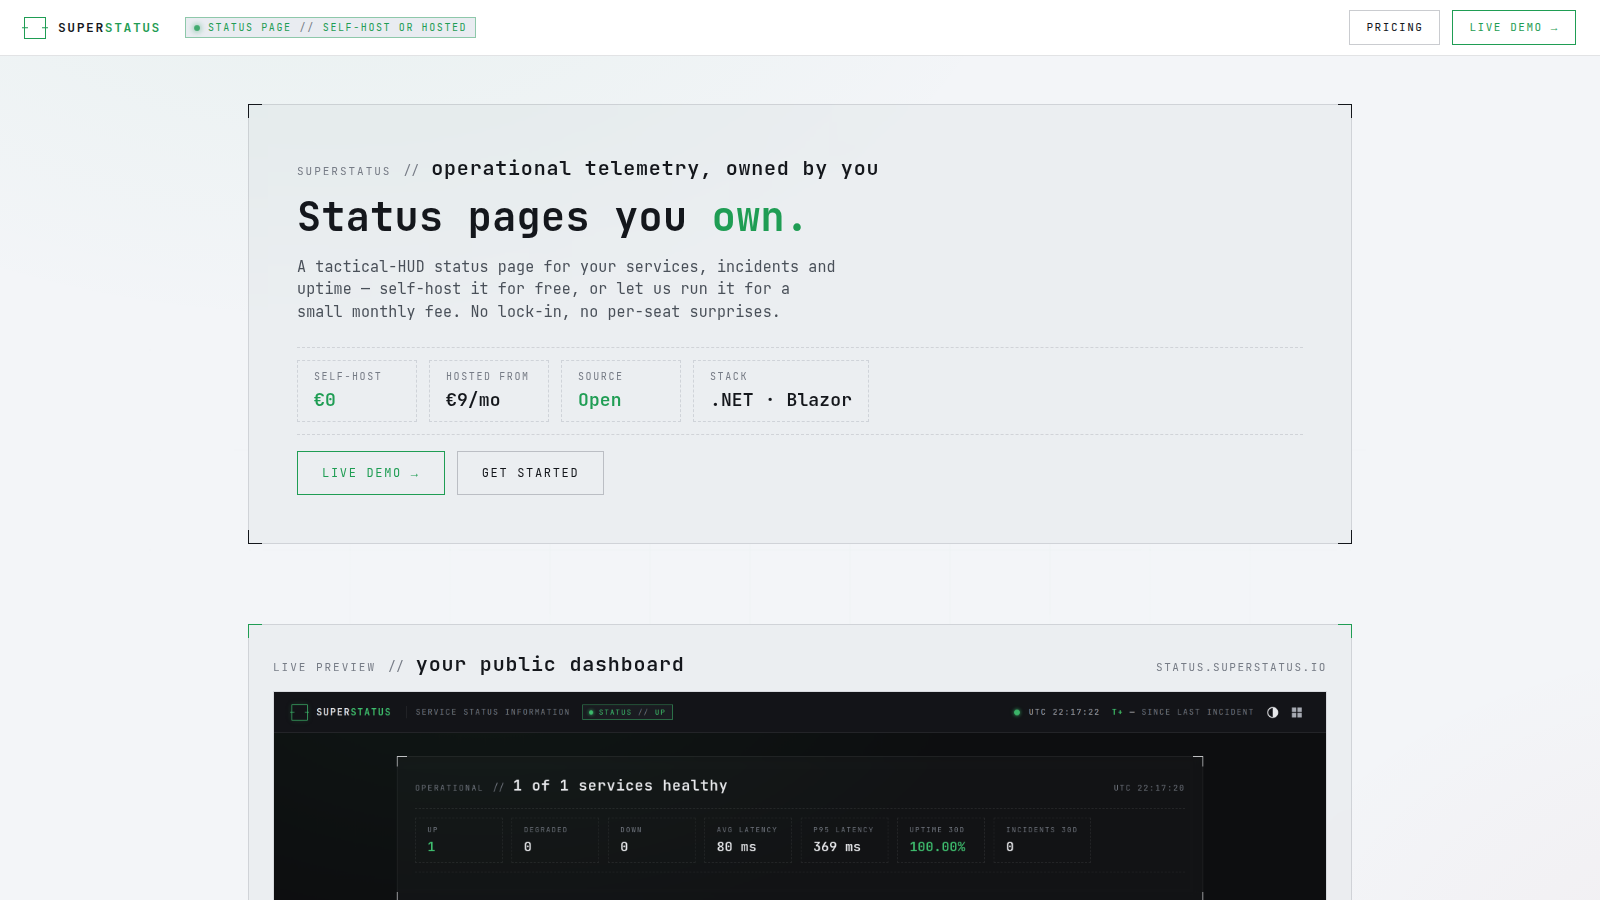The width and height of the screenshot is (1600, 900).
Task: Open the Pricing page from header
Action: pyautogui.click(x=1394, y=28)
